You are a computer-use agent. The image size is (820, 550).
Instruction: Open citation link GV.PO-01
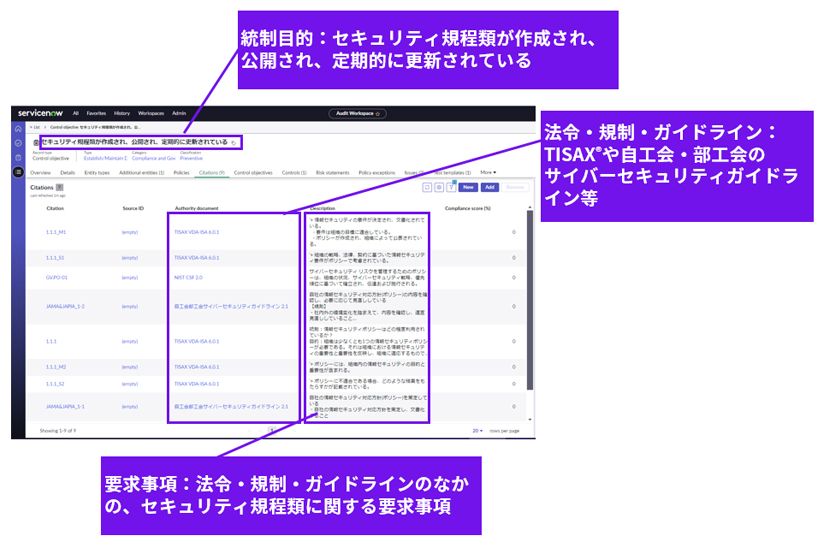coord(56,277)
